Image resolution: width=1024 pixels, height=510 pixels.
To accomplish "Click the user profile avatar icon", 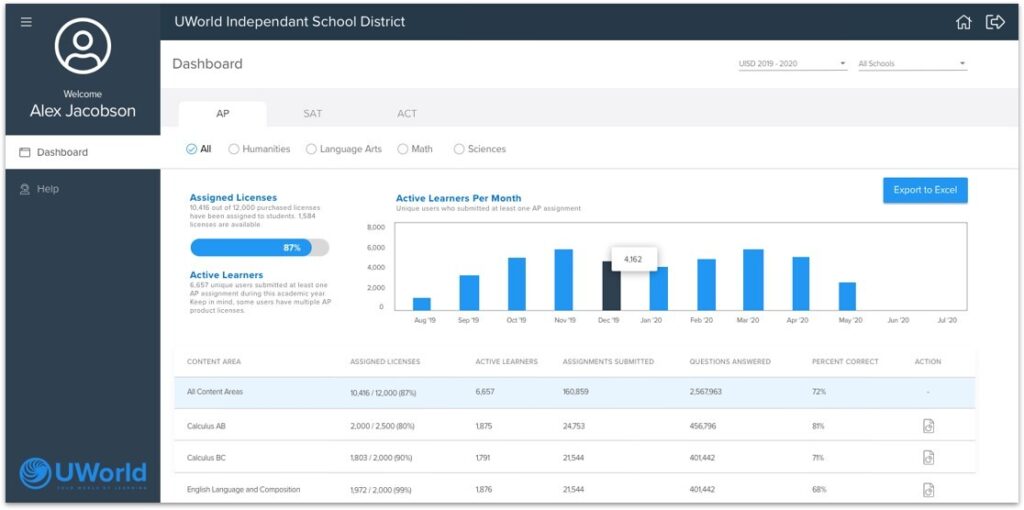I will pos(83,46).
